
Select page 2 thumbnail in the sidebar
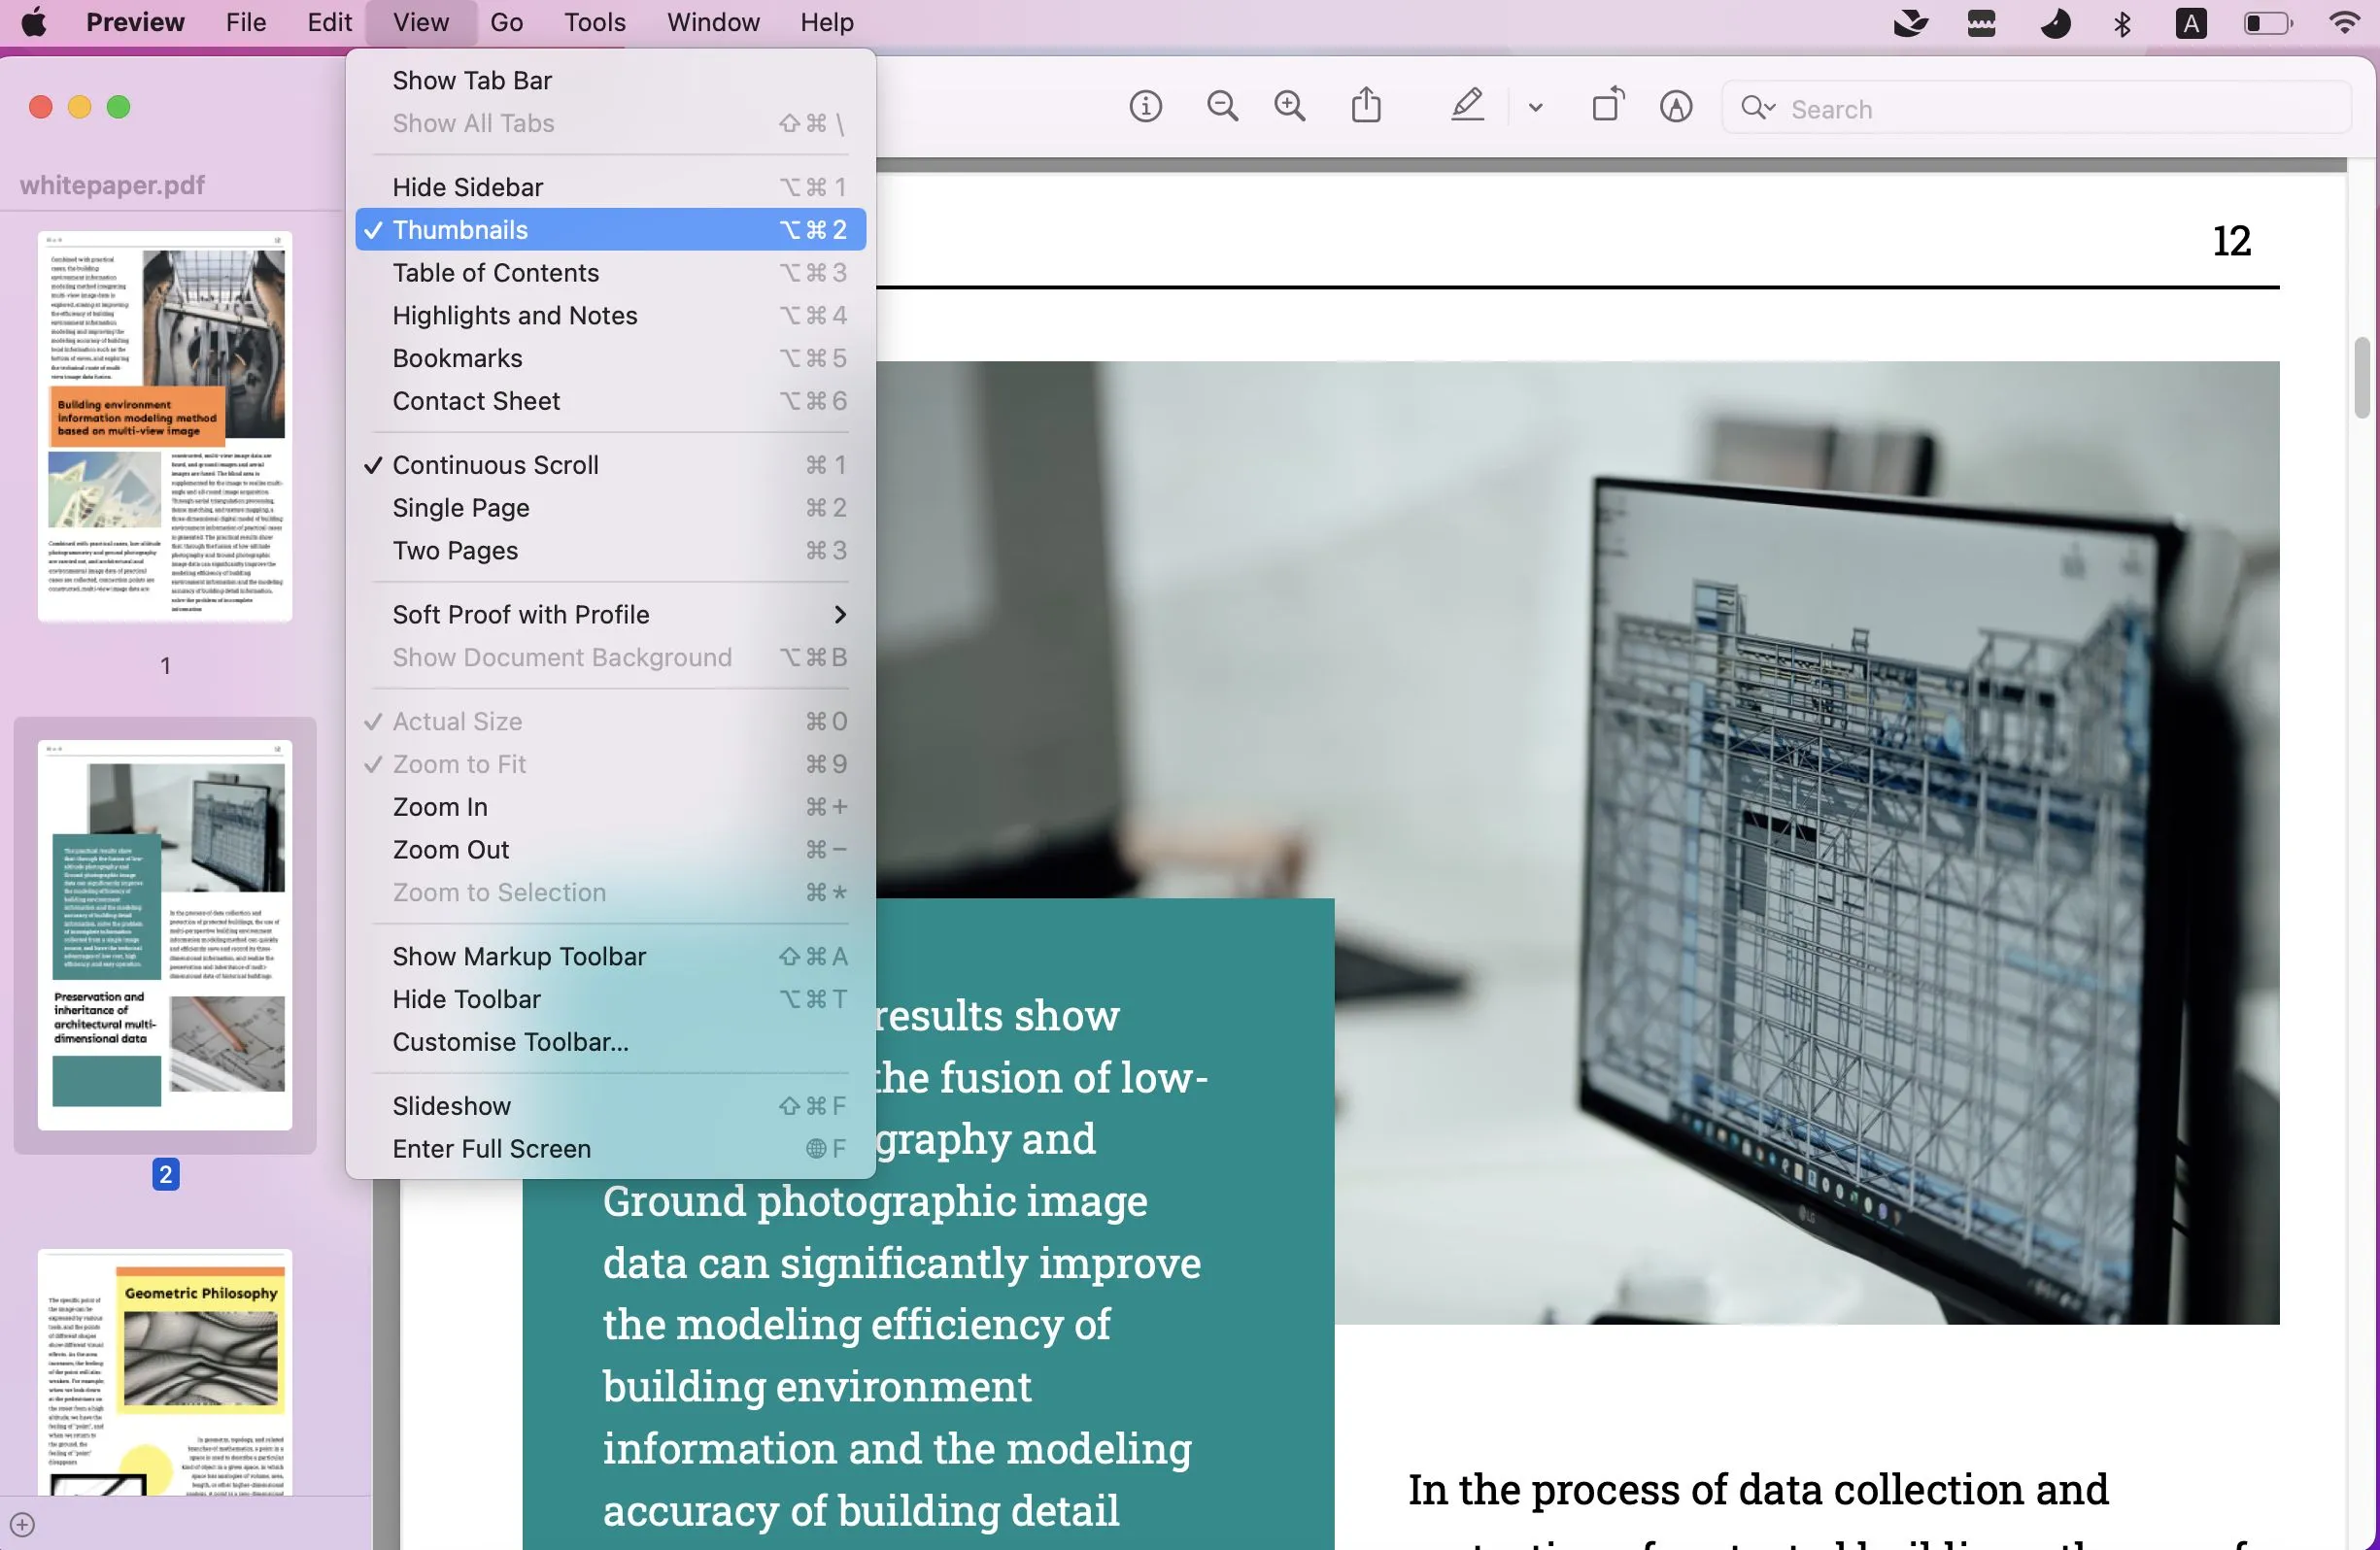point(165,935)
